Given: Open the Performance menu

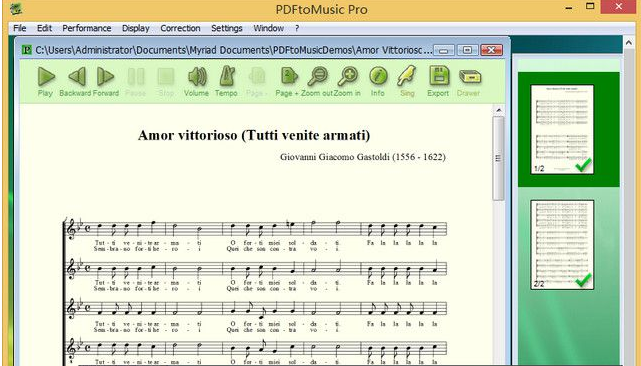Looking at the screenshot, I should point(87,28).
